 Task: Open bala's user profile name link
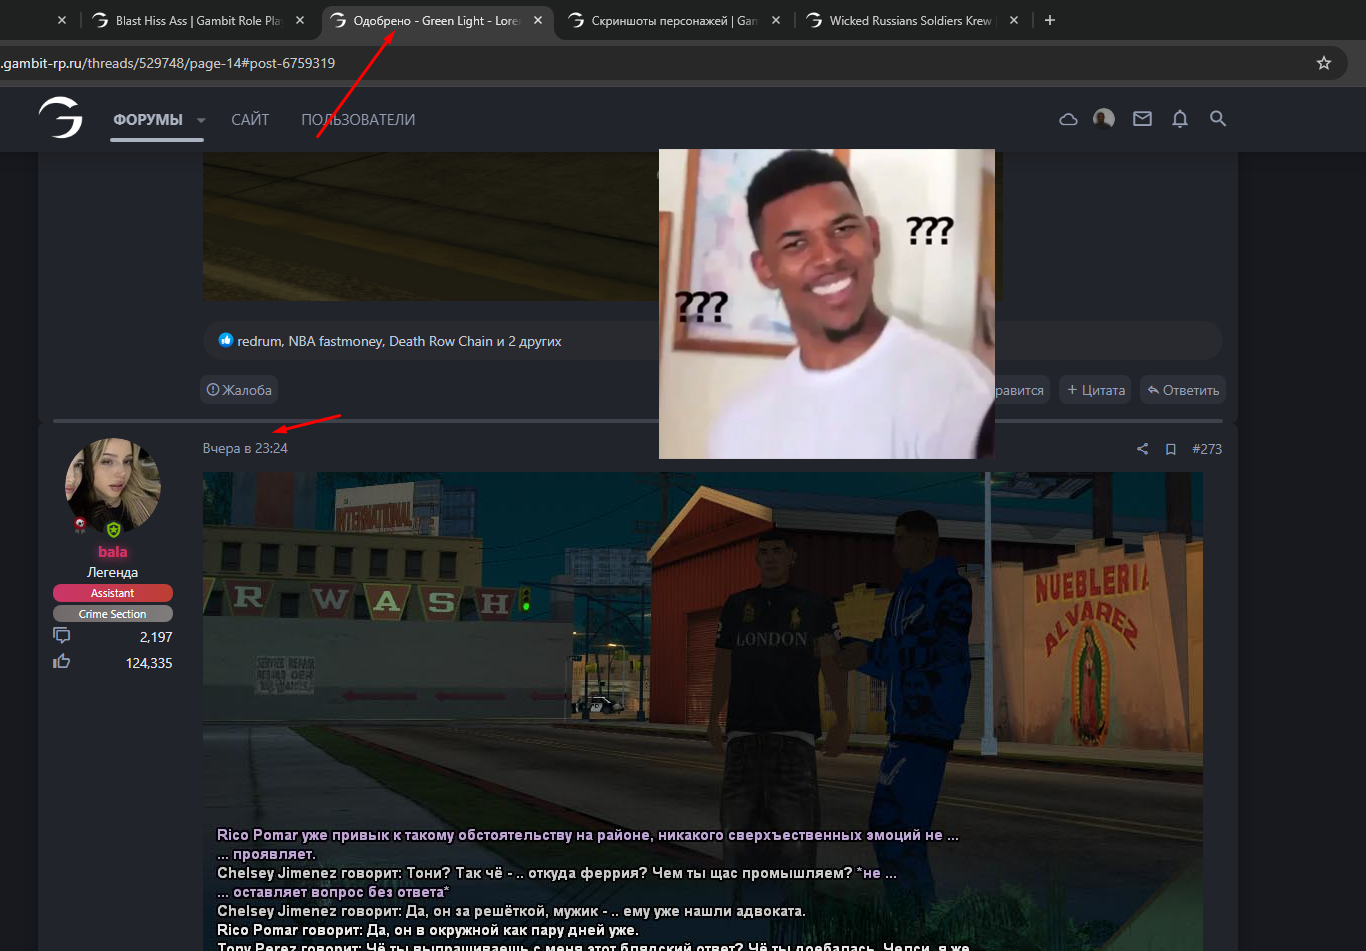[113, 552]
